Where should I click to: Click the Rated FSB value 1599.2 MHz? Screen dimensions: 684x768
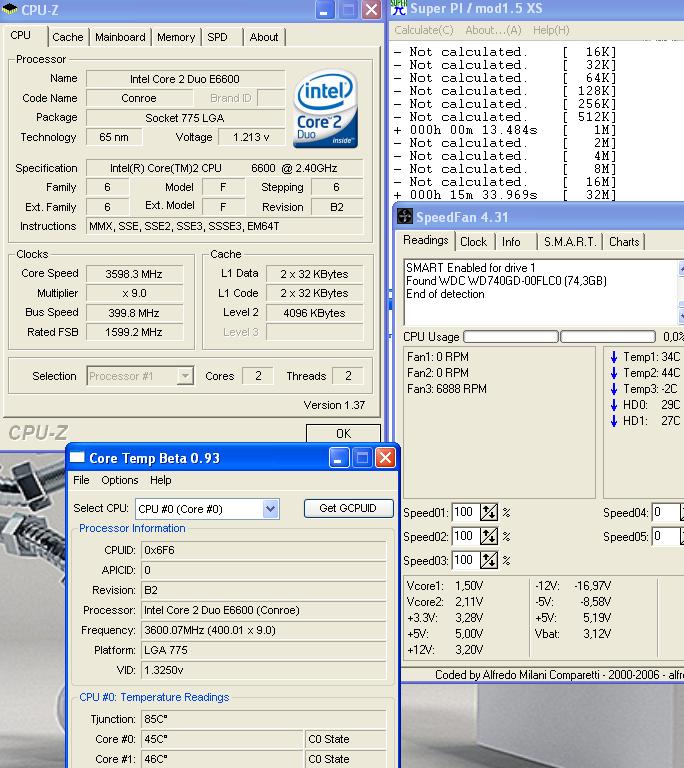point(134,332)
